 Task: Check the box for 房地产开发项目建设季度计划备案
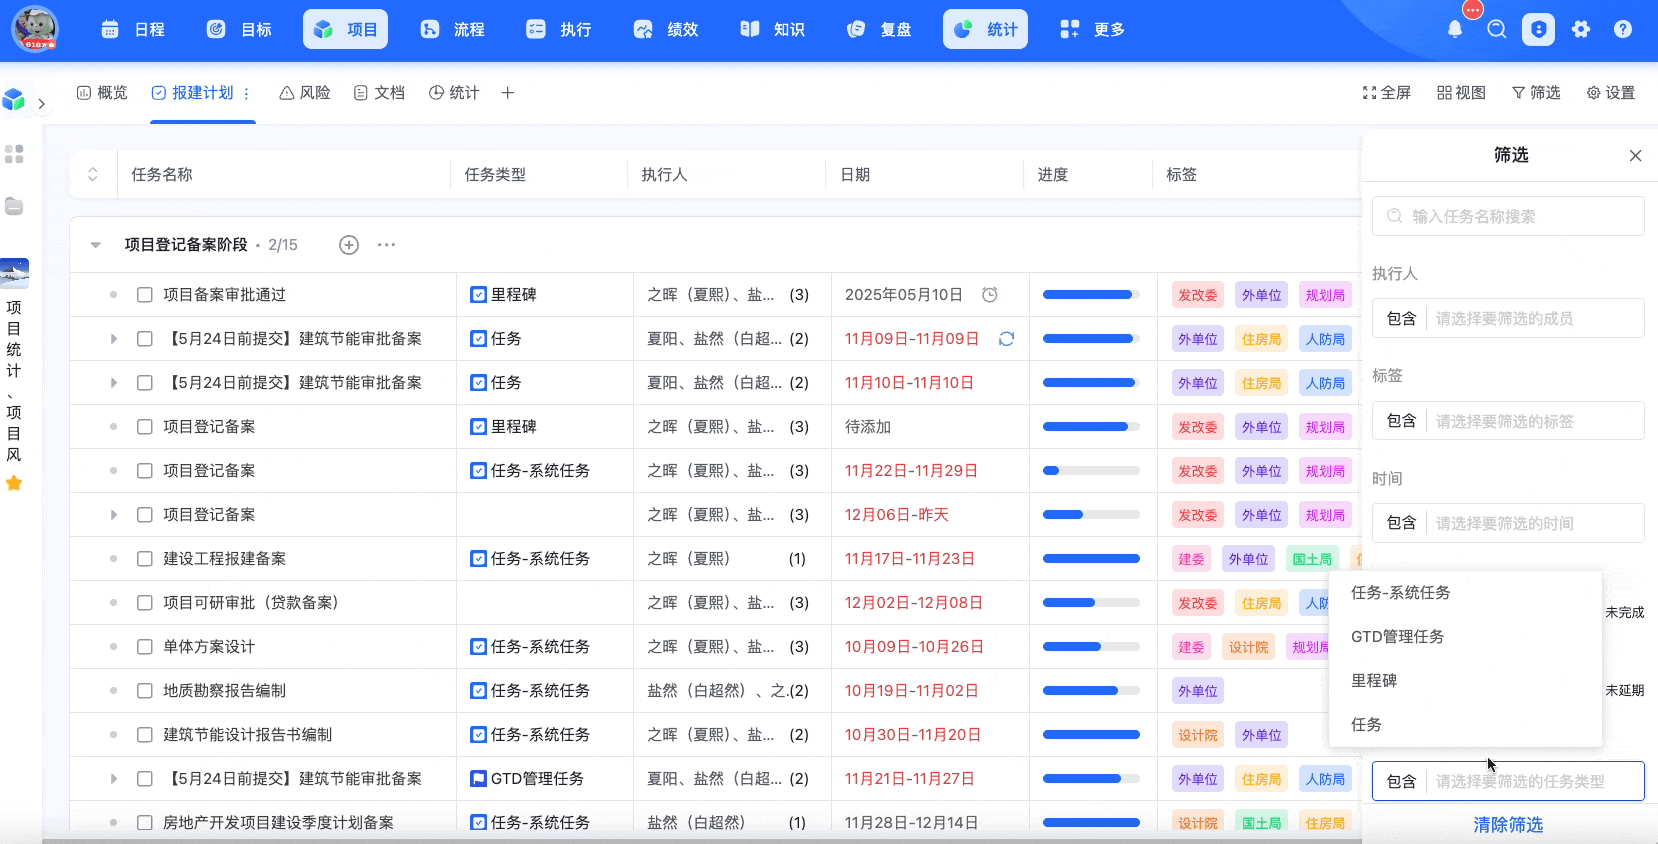coord(145,823)
